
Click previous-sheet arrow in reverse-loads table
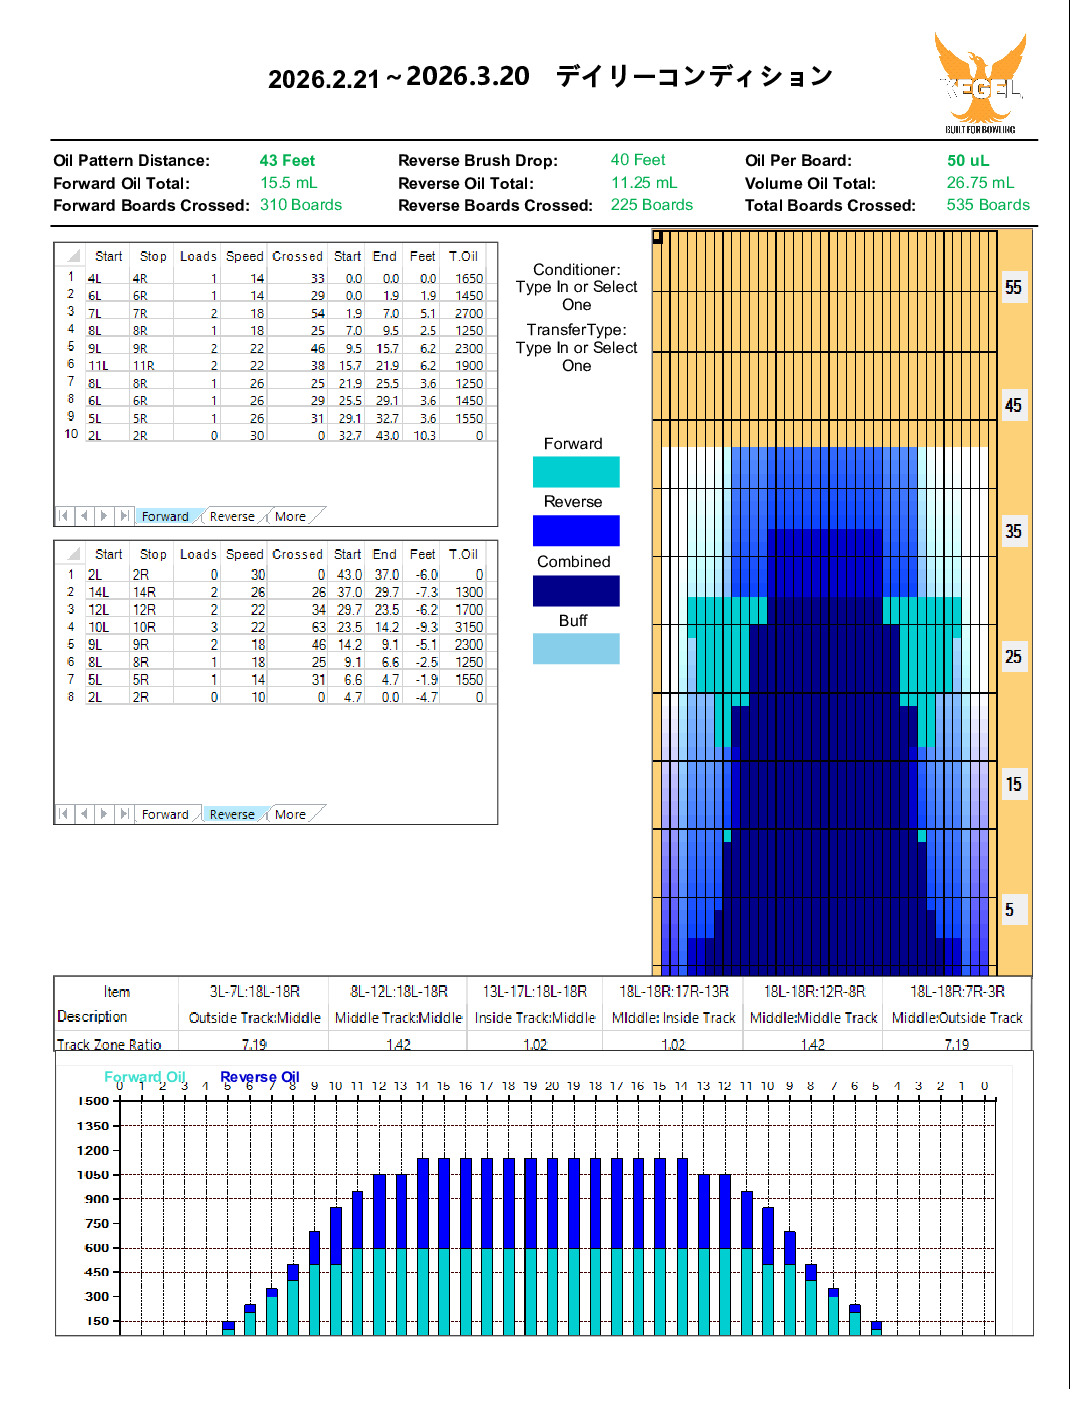click(84, 814)
